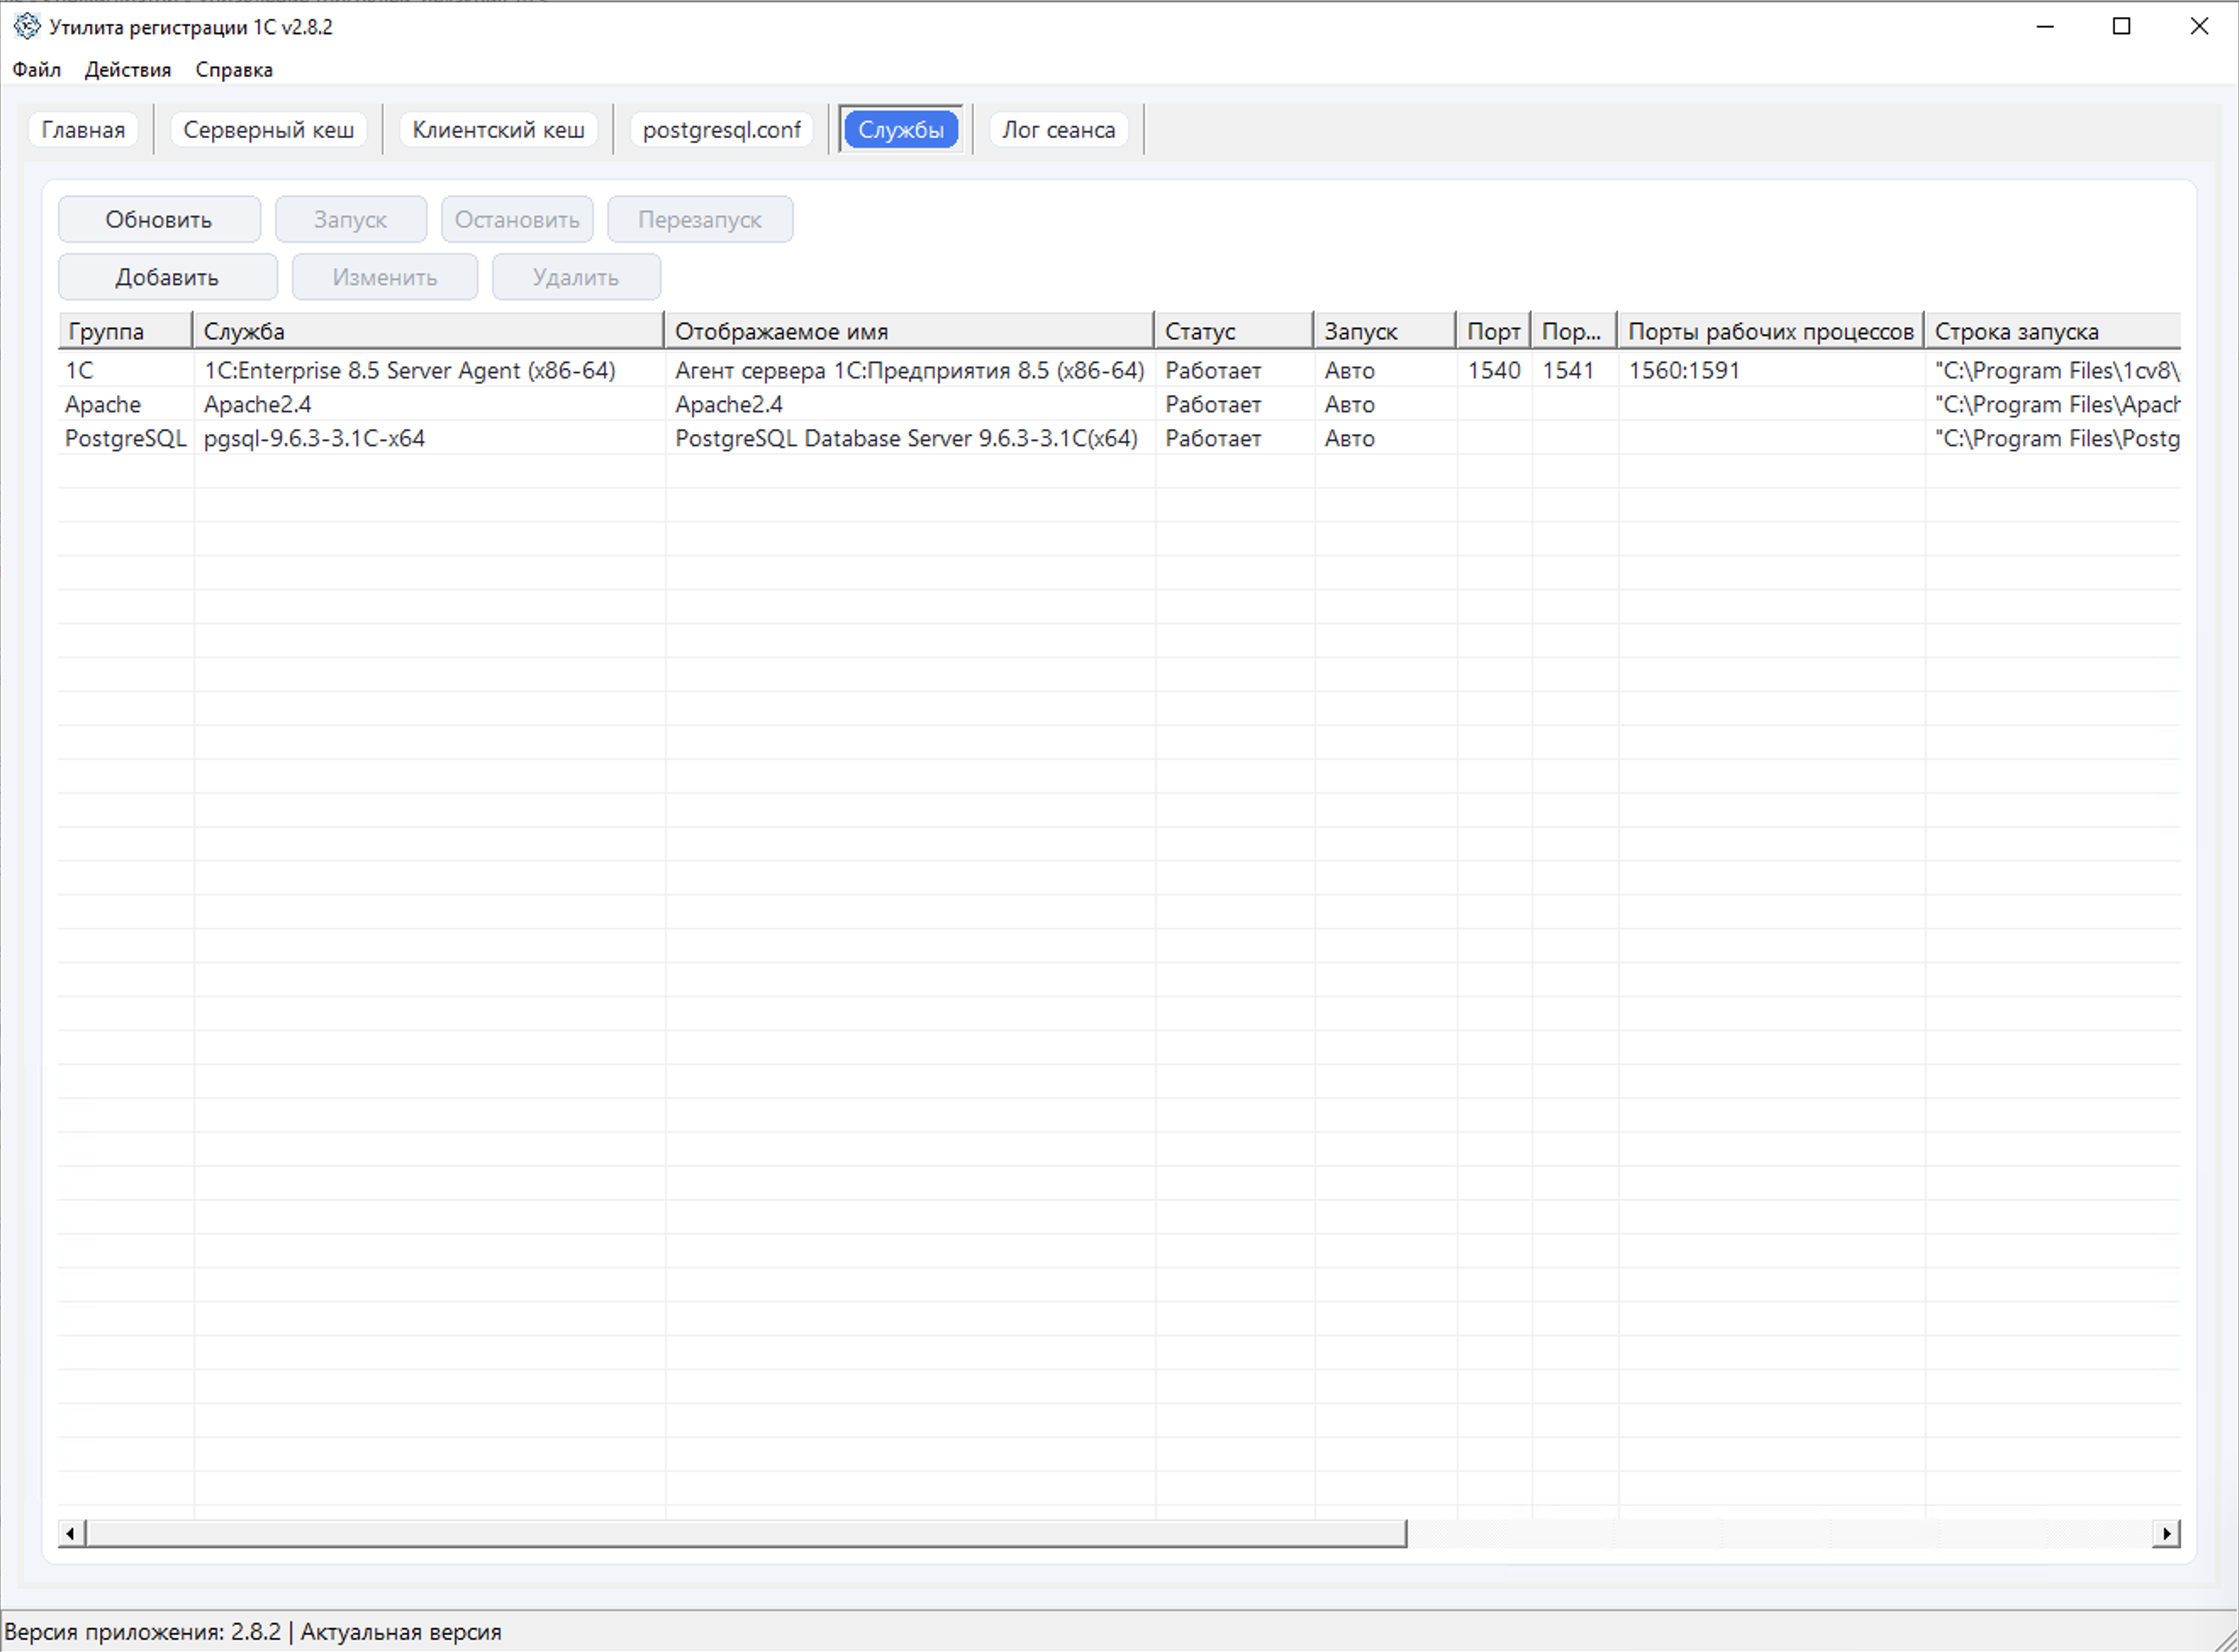The height and width of the screenshot is (1652, 2239).
Task: Click the Изменить button
Action: click(385, 277)
